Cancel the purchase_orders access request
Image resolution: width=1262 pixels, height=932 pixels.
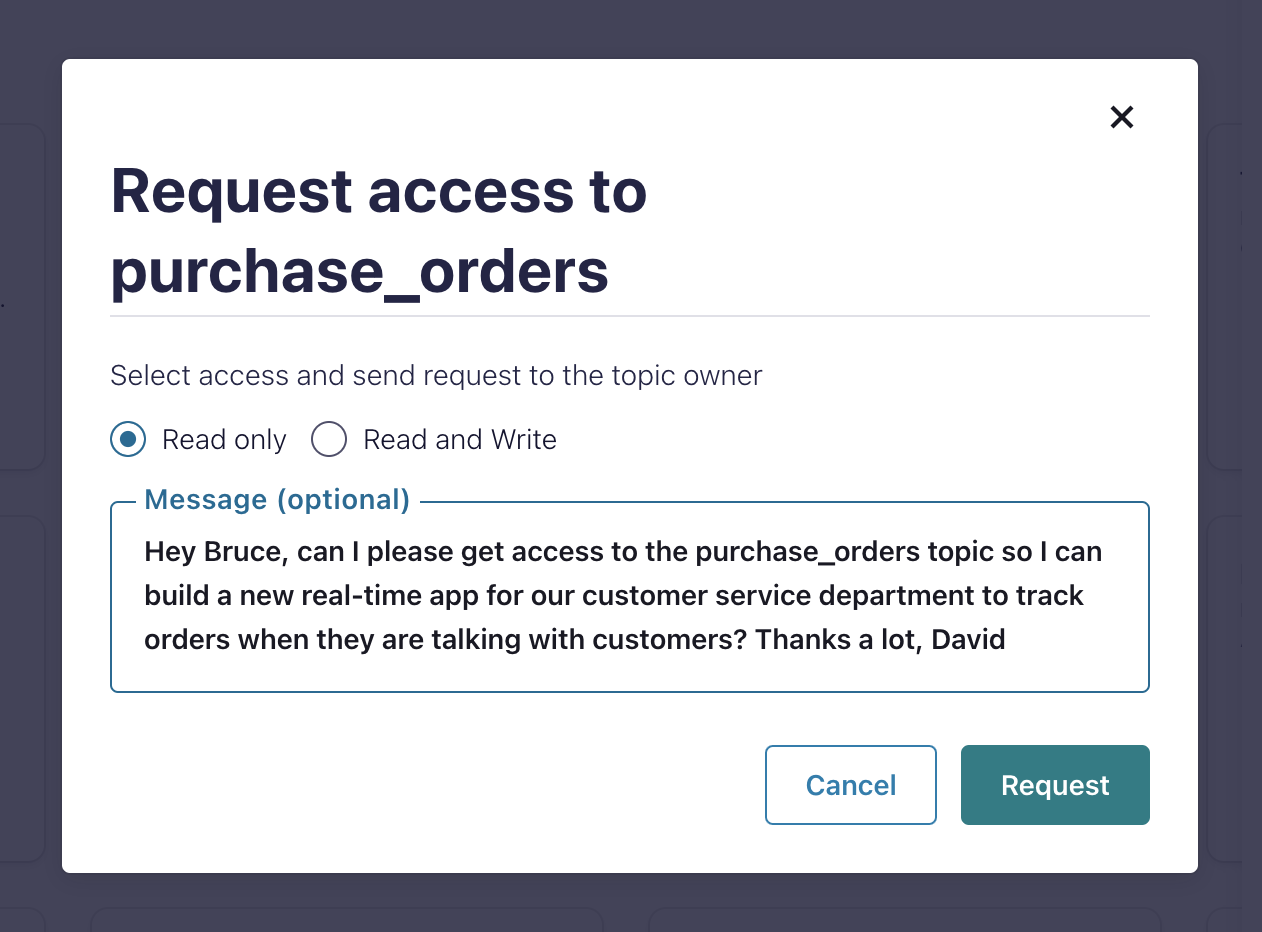(x=850, y=785)
